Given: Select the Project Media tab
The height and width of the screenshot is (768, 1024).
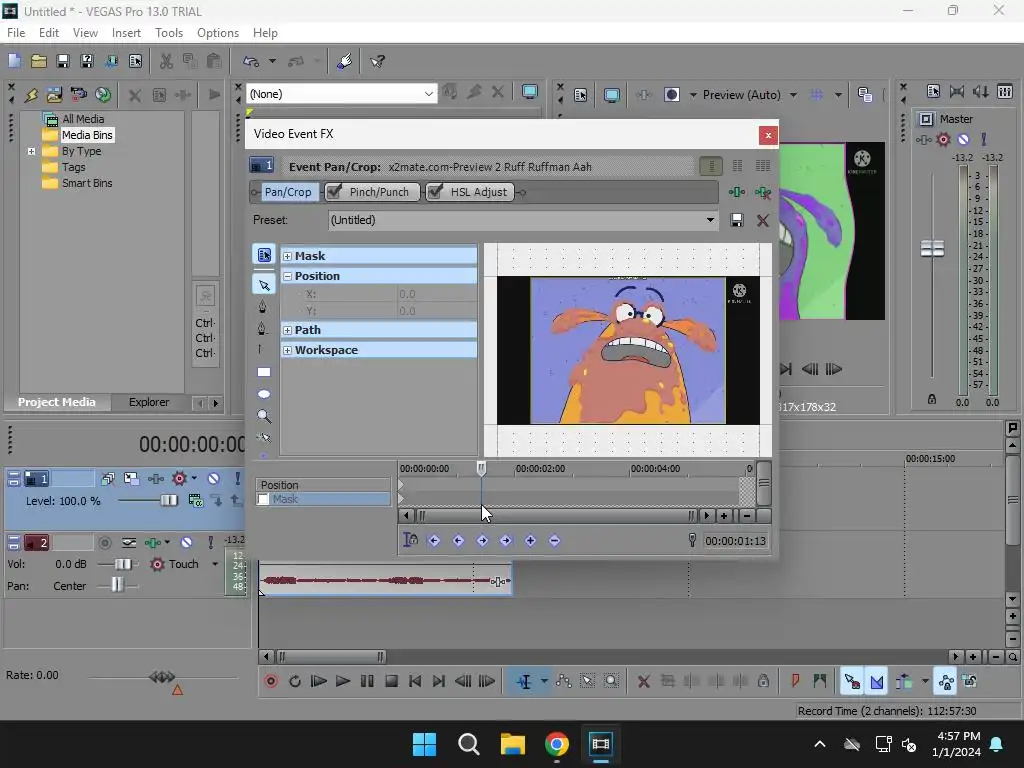Looking at the screenshot, I should 57,402.
